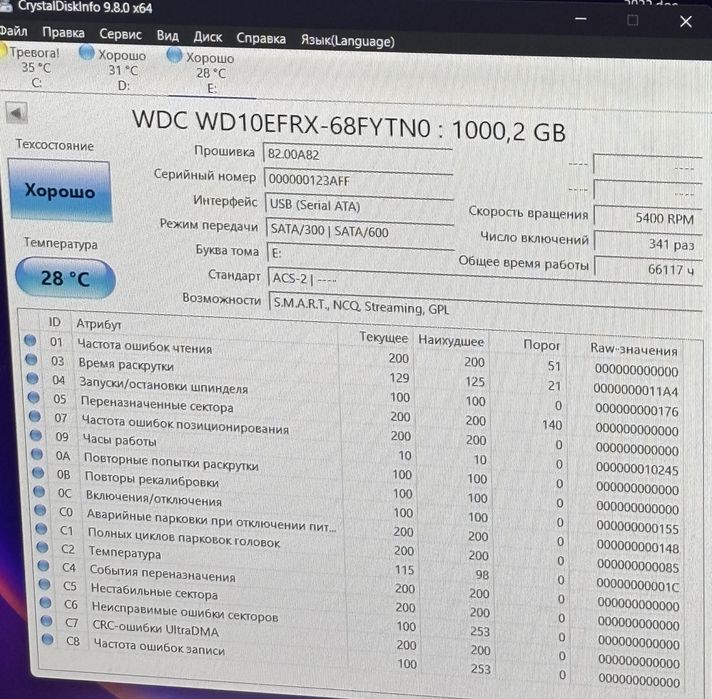Image resolution: width=712 pixels, height=699 pixels.
Task: Click status icon for attribute 07
Action: (x=35, y=416)
